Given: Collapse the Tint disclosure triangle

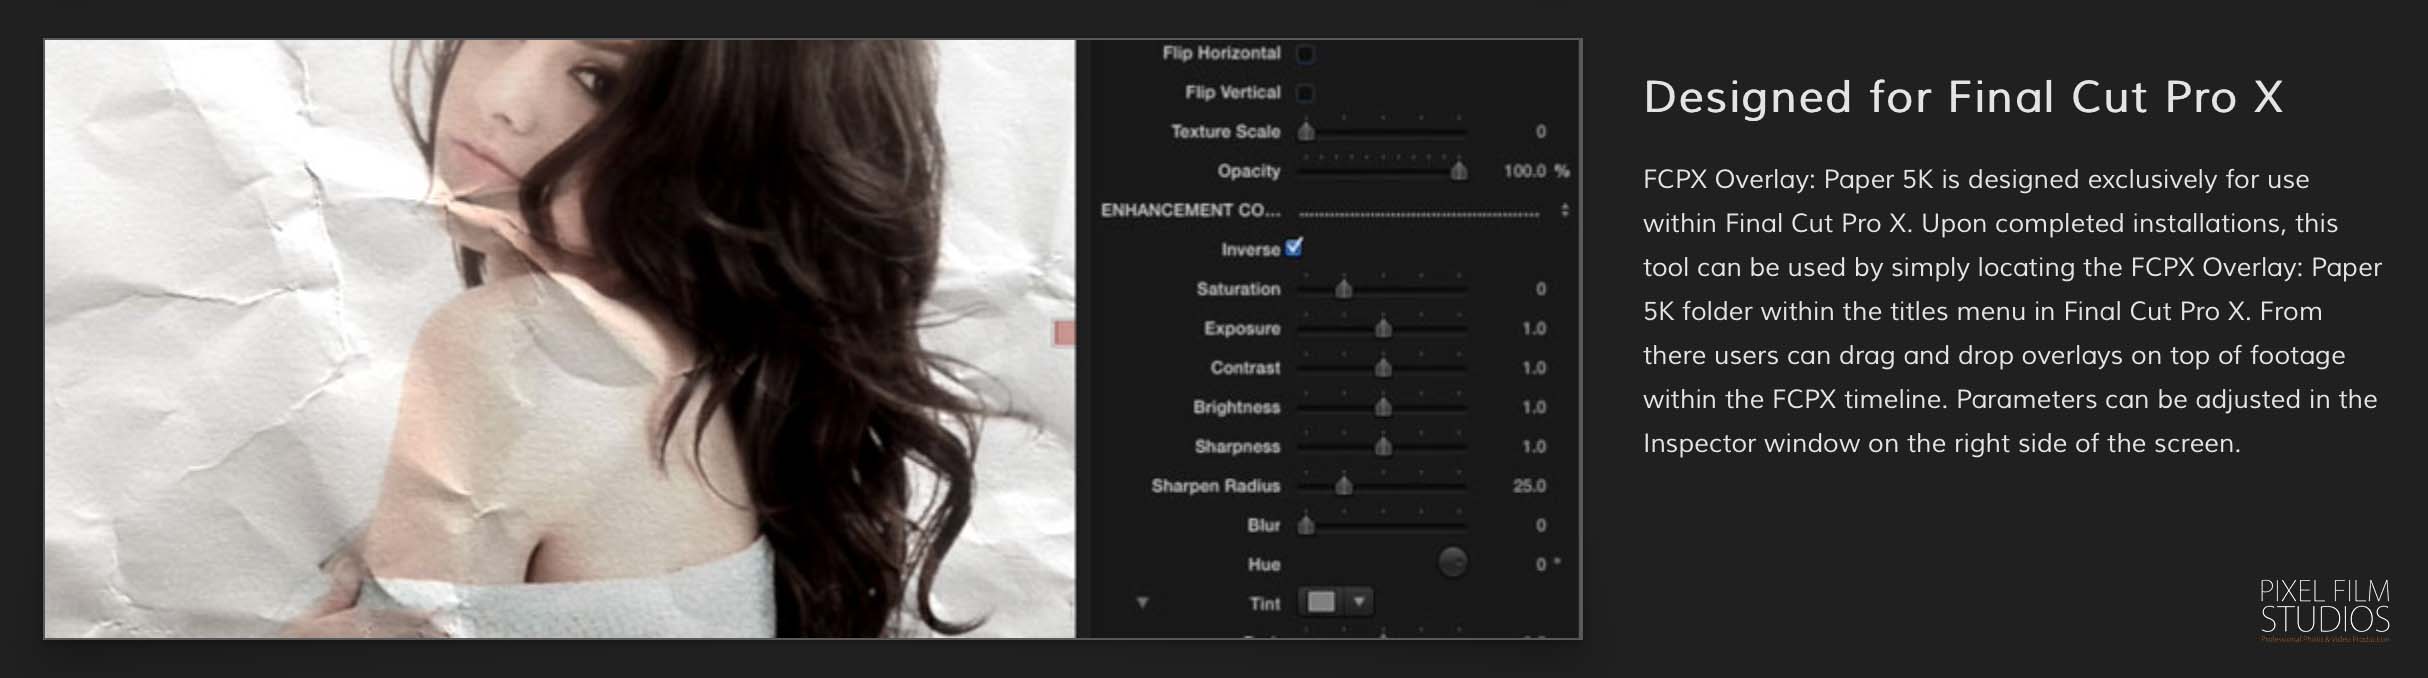Looking at the screenshot, I should [1142, 603].
